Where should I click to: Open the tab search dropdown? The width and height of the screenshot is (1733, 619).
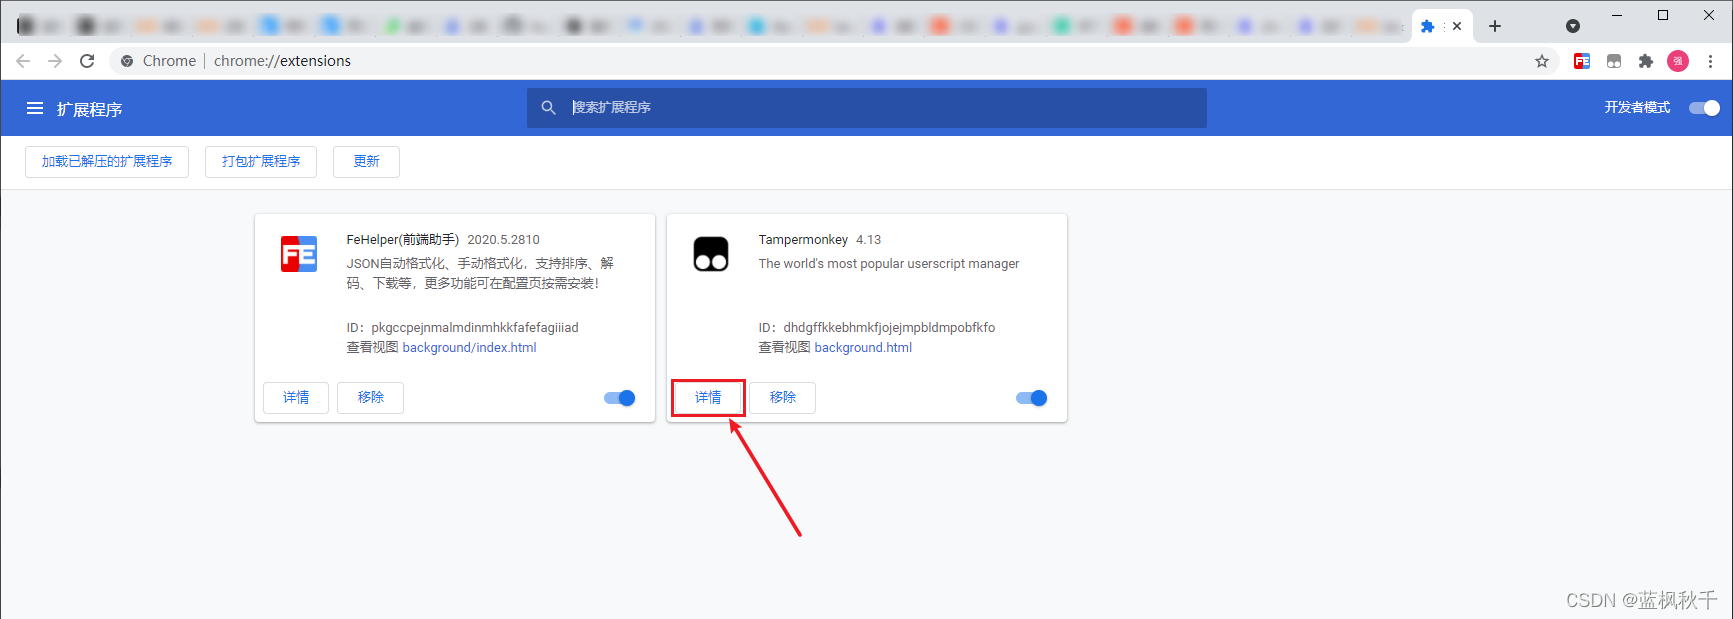1573,26
